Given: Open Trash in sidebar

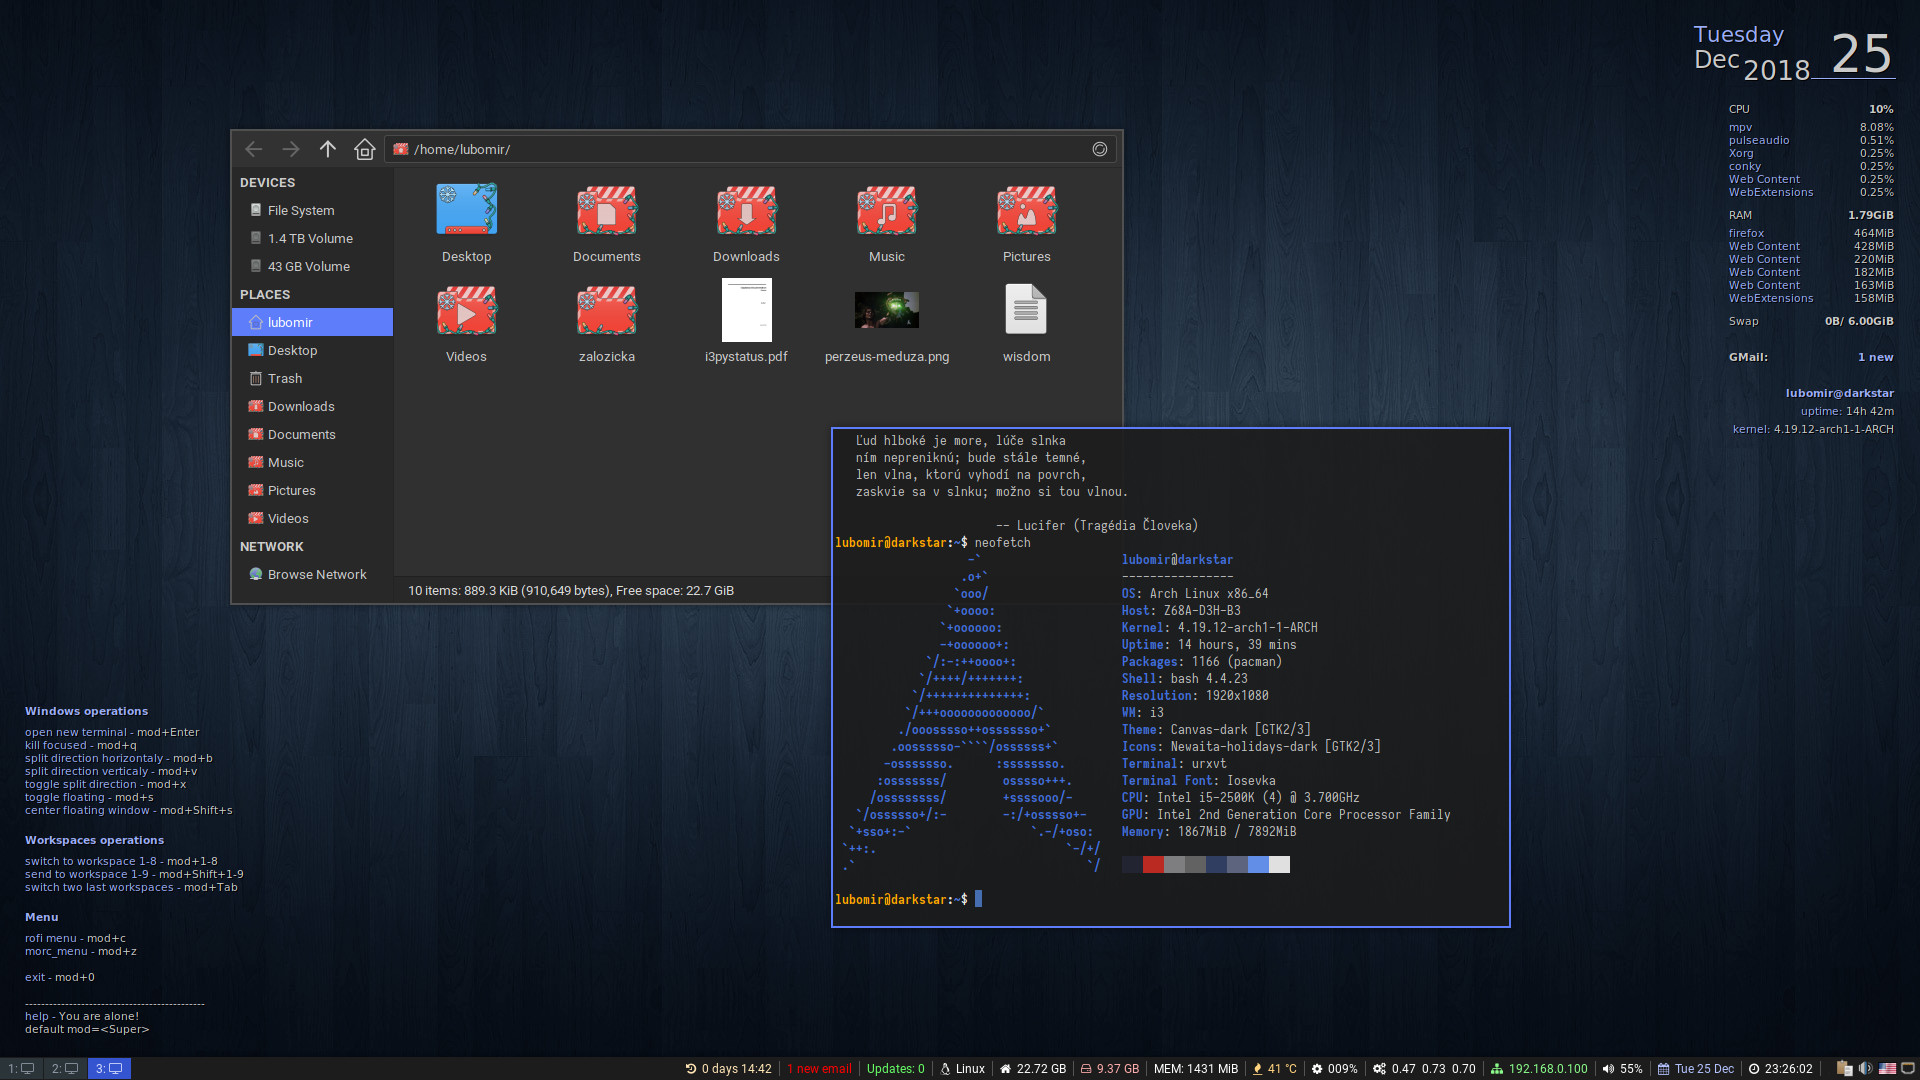Looking at the screenshot, I should 312,378.
